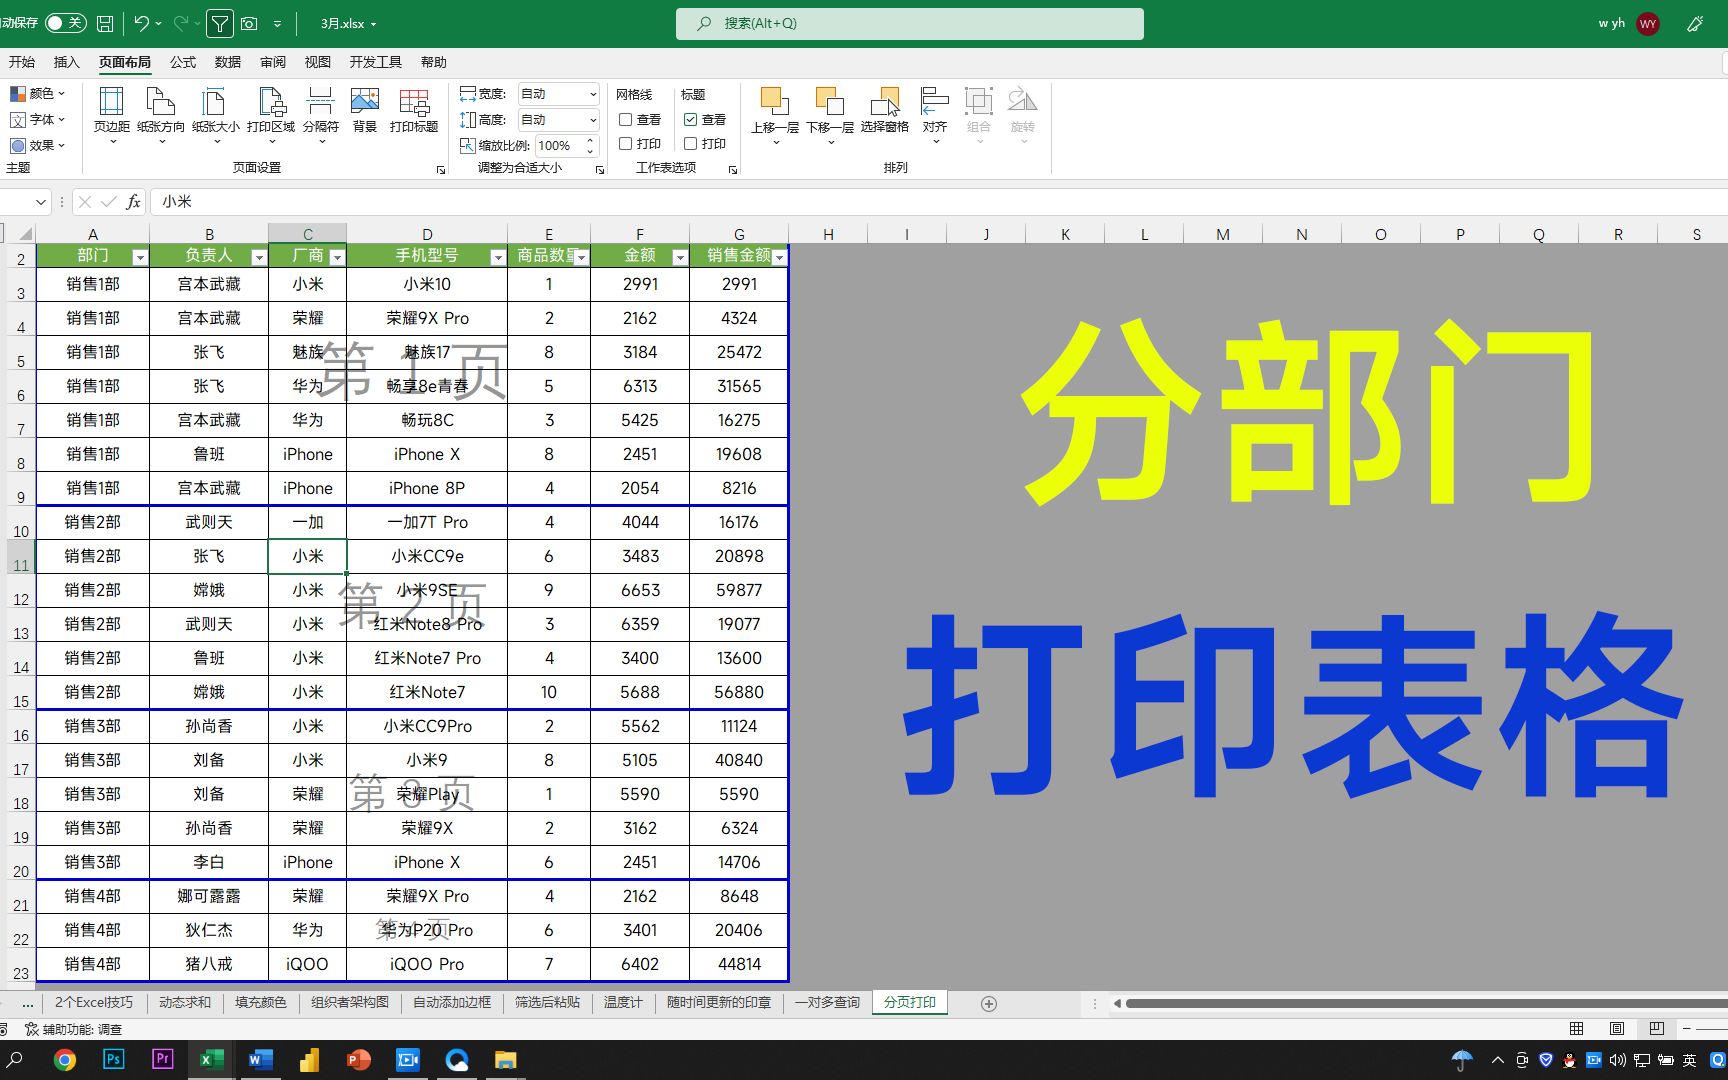Click the 颜色 theme colors icon
The width and height of the screenshot is (1728, 1080).
(17, 93)
